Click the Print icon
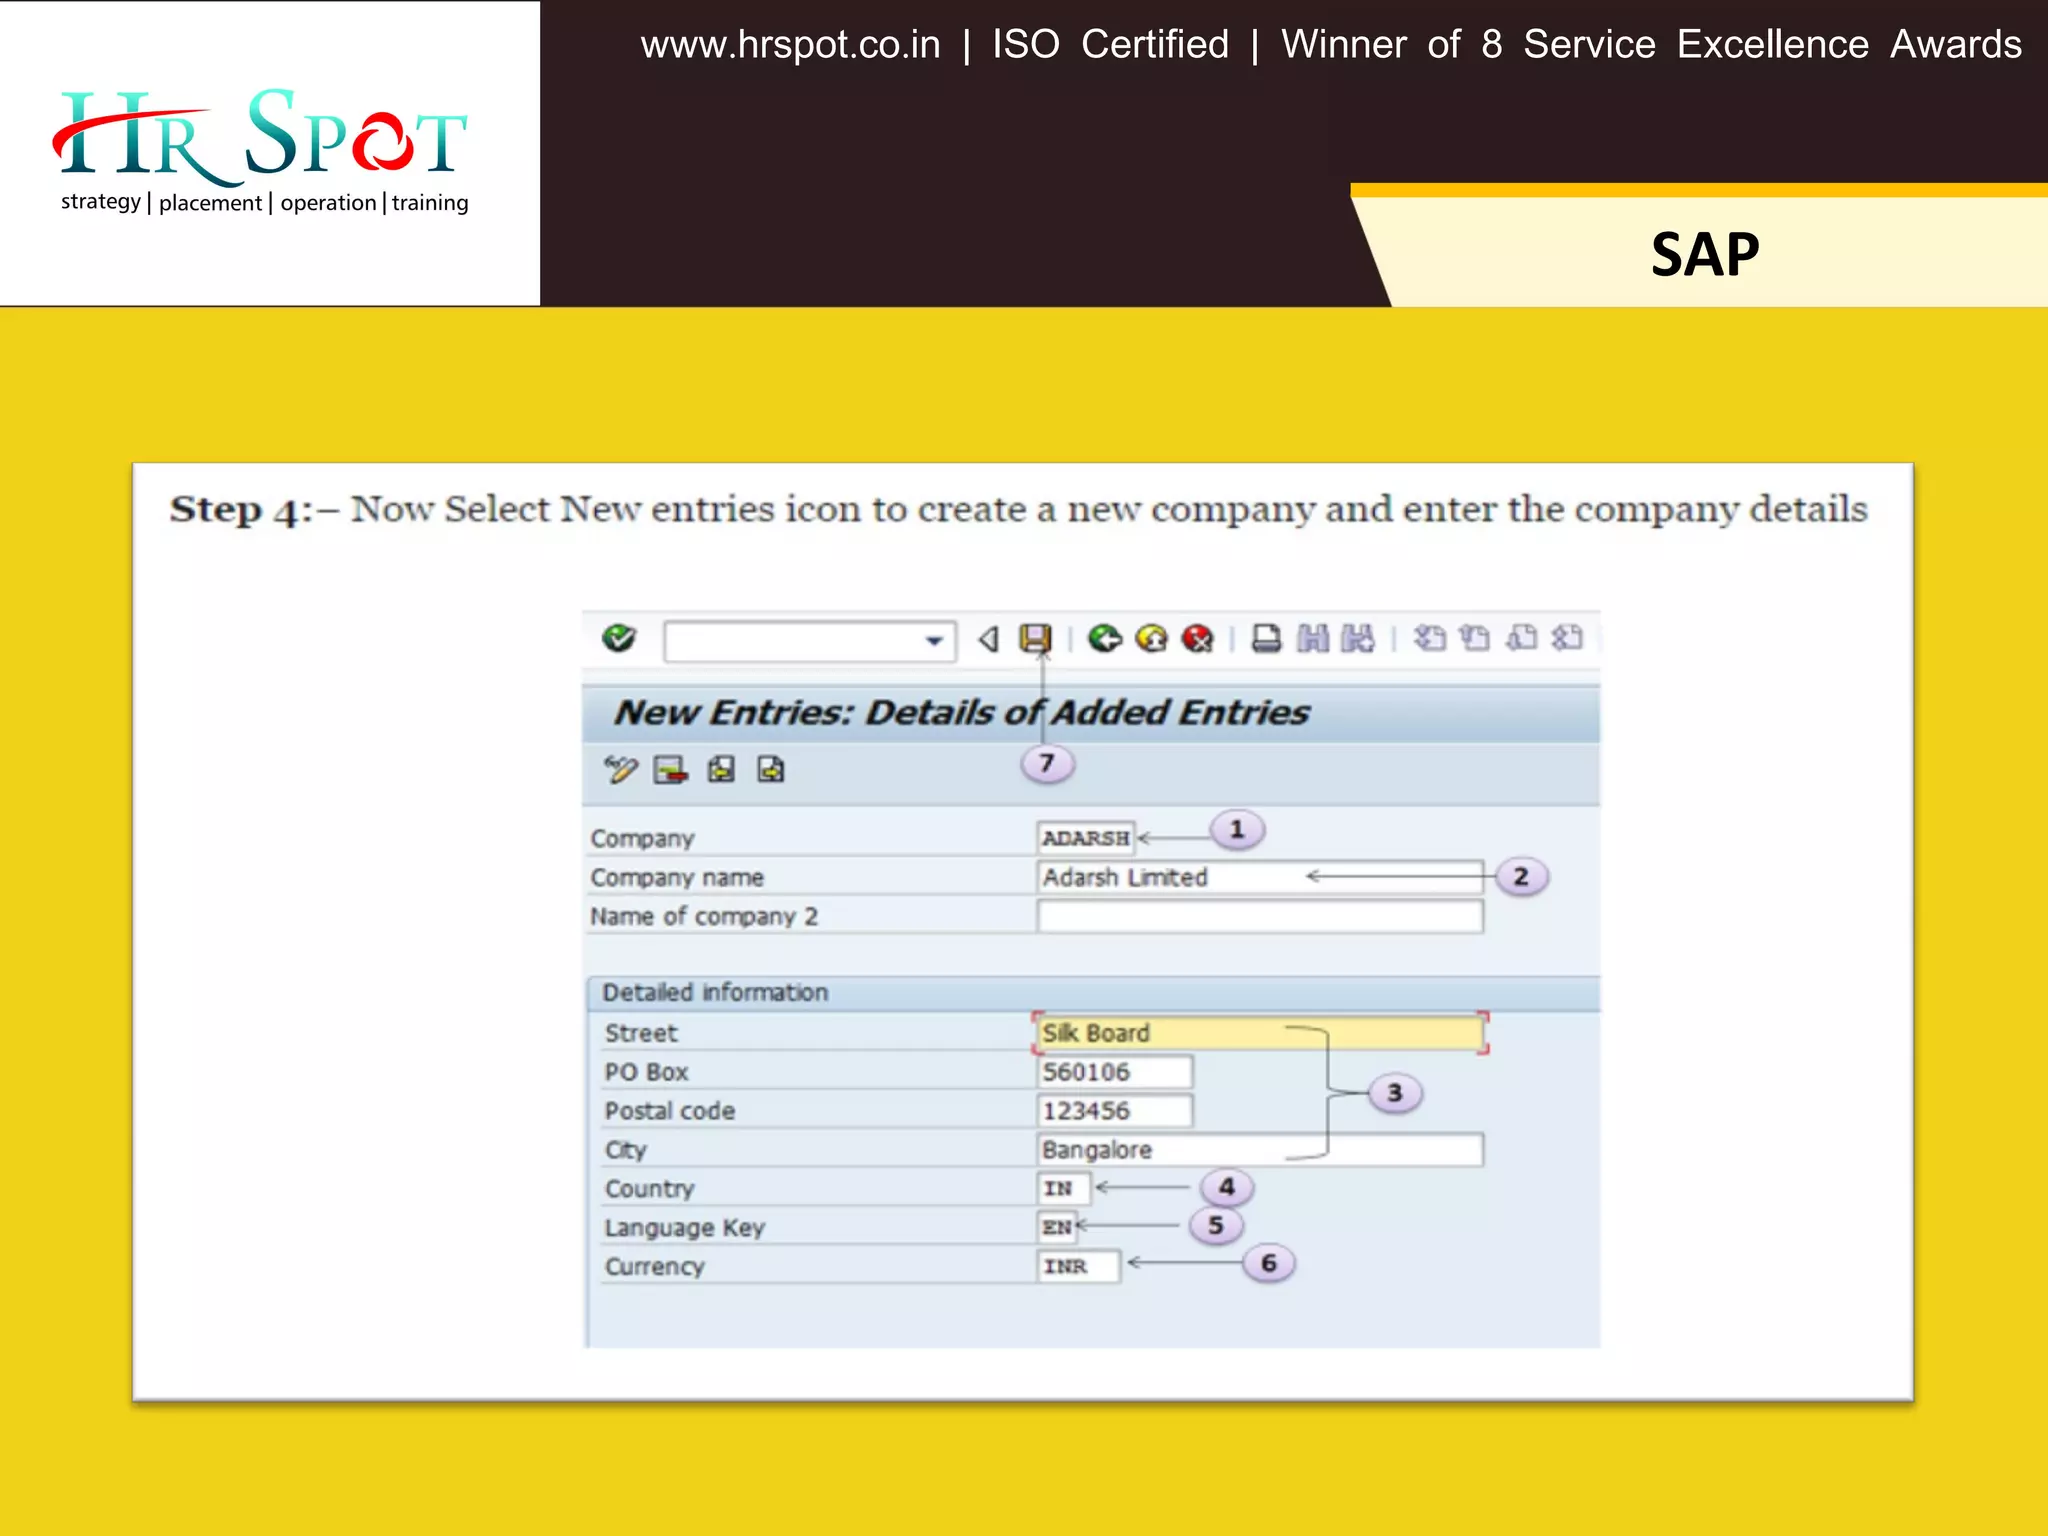Image resolution: width=2048 pixels, height=1536 pixels. [1267, 638]
